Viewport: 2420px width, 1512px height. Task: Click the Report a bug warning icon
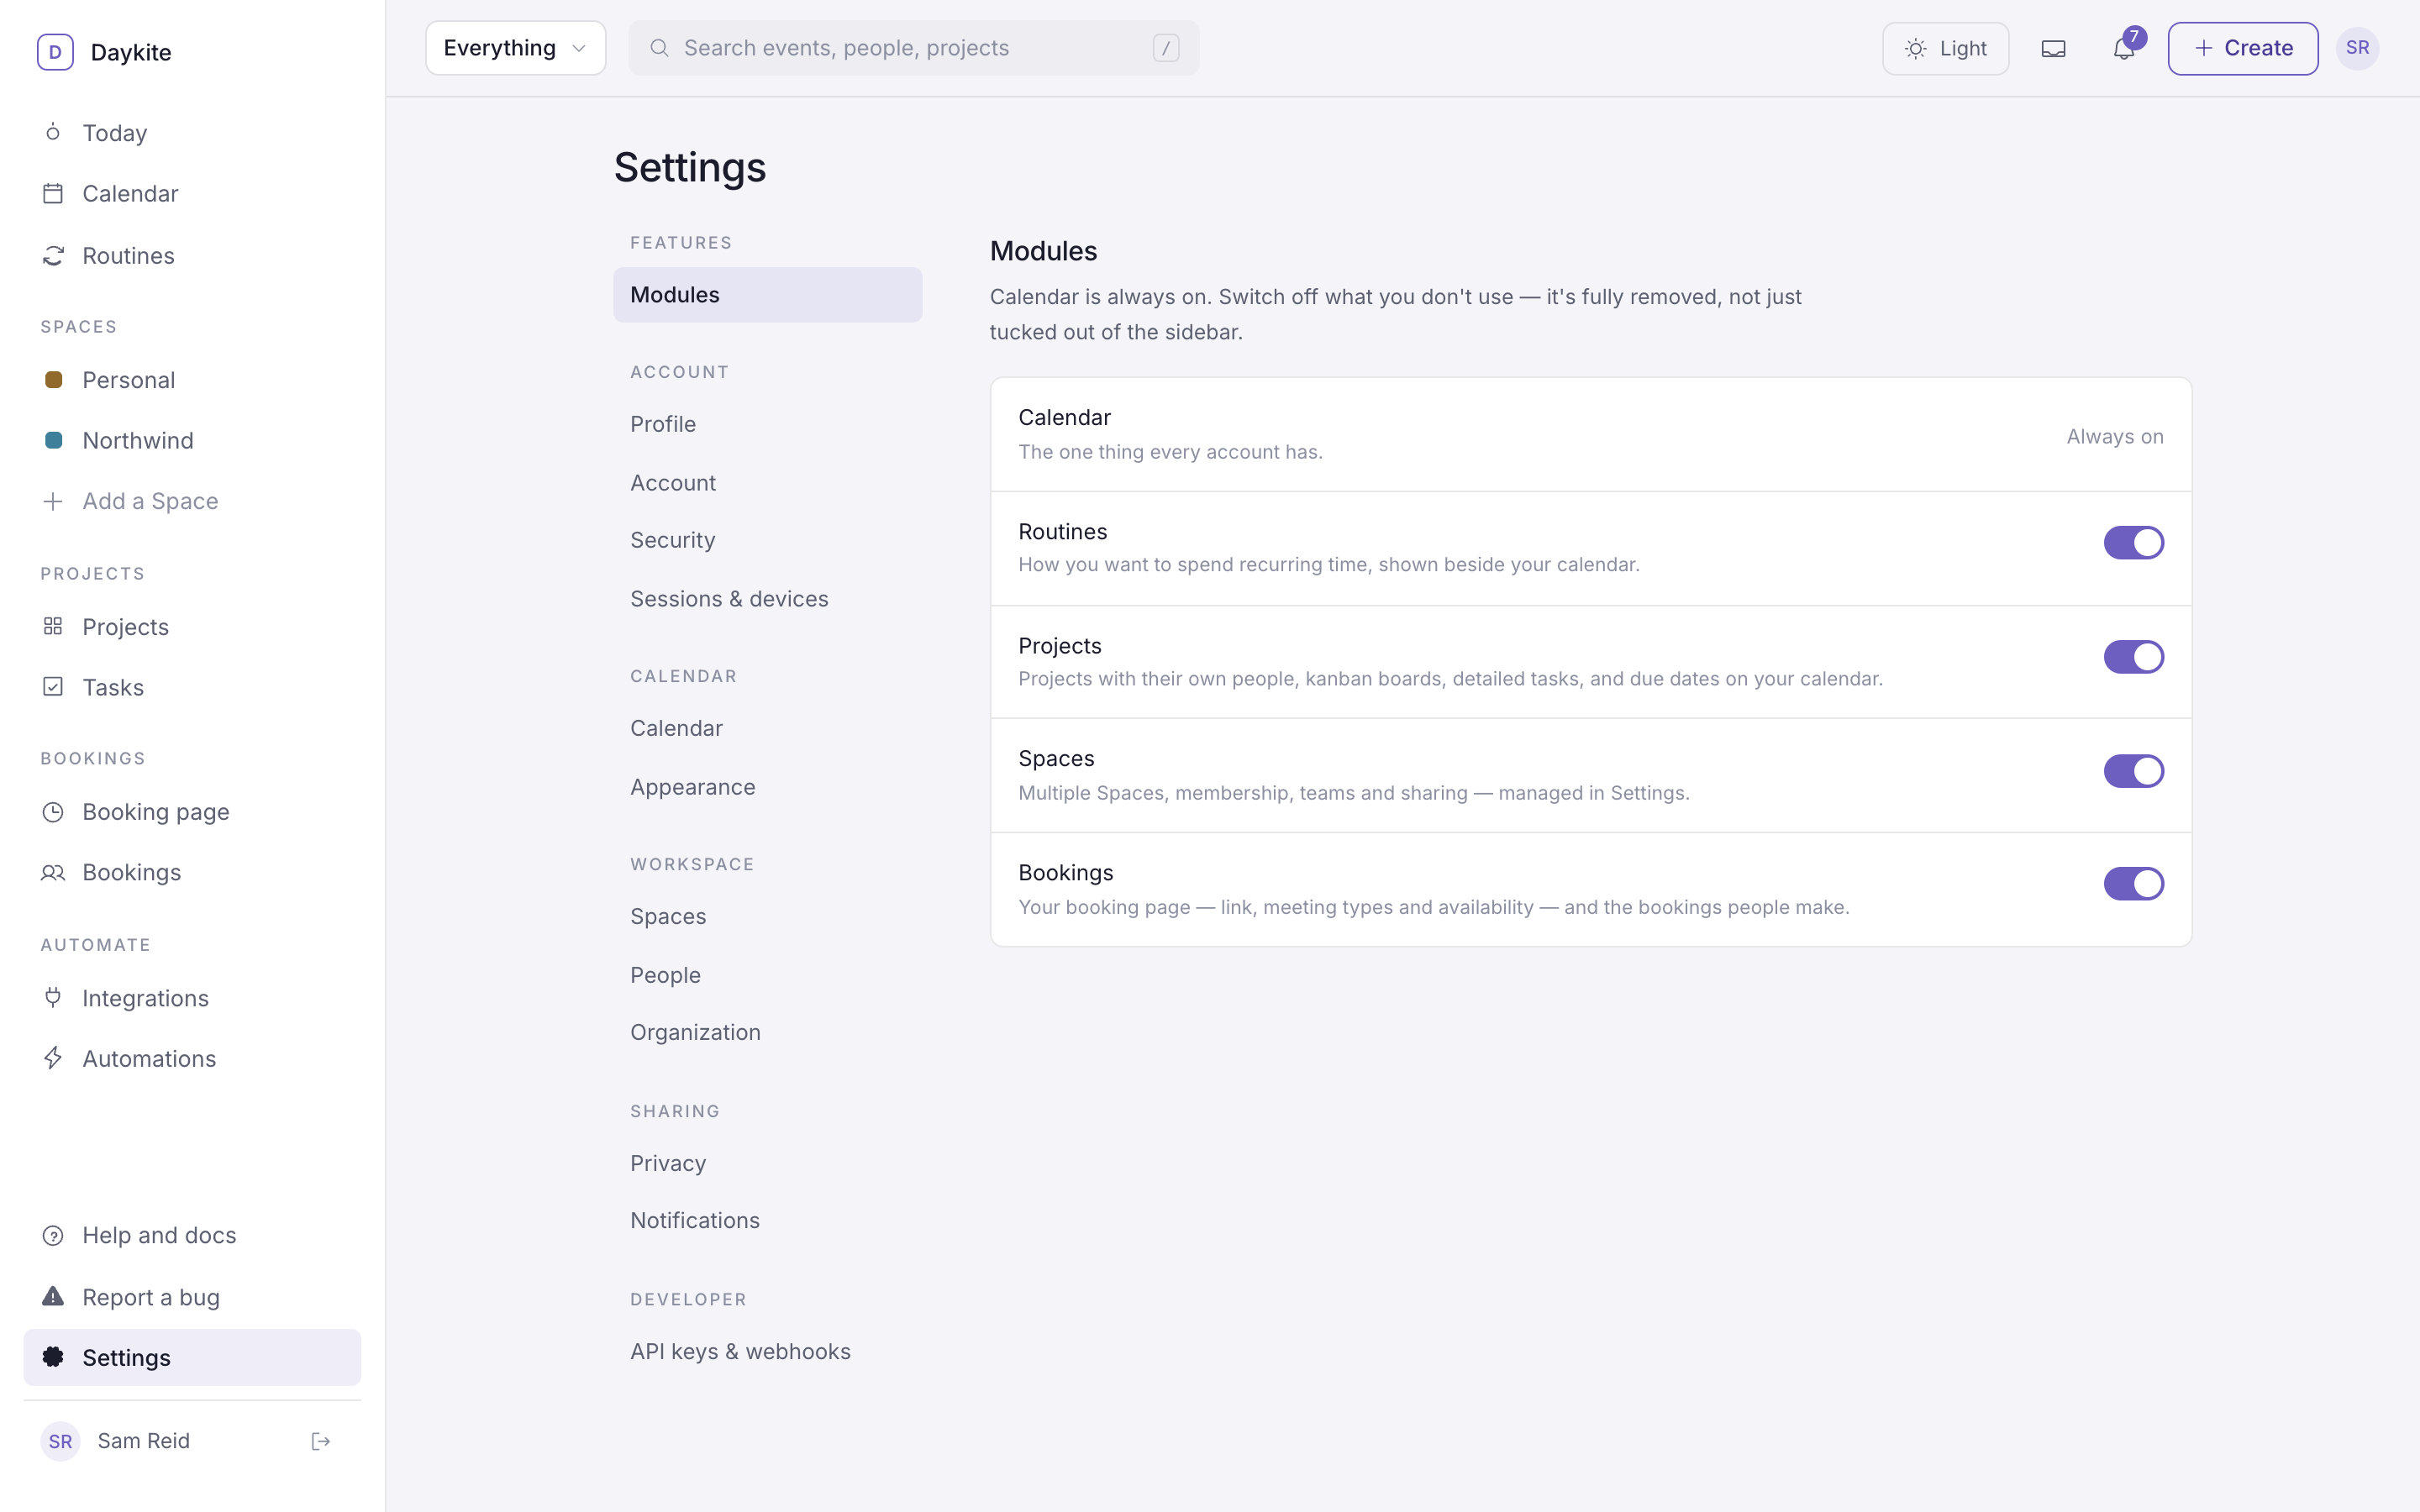(x=53, y=1297)
